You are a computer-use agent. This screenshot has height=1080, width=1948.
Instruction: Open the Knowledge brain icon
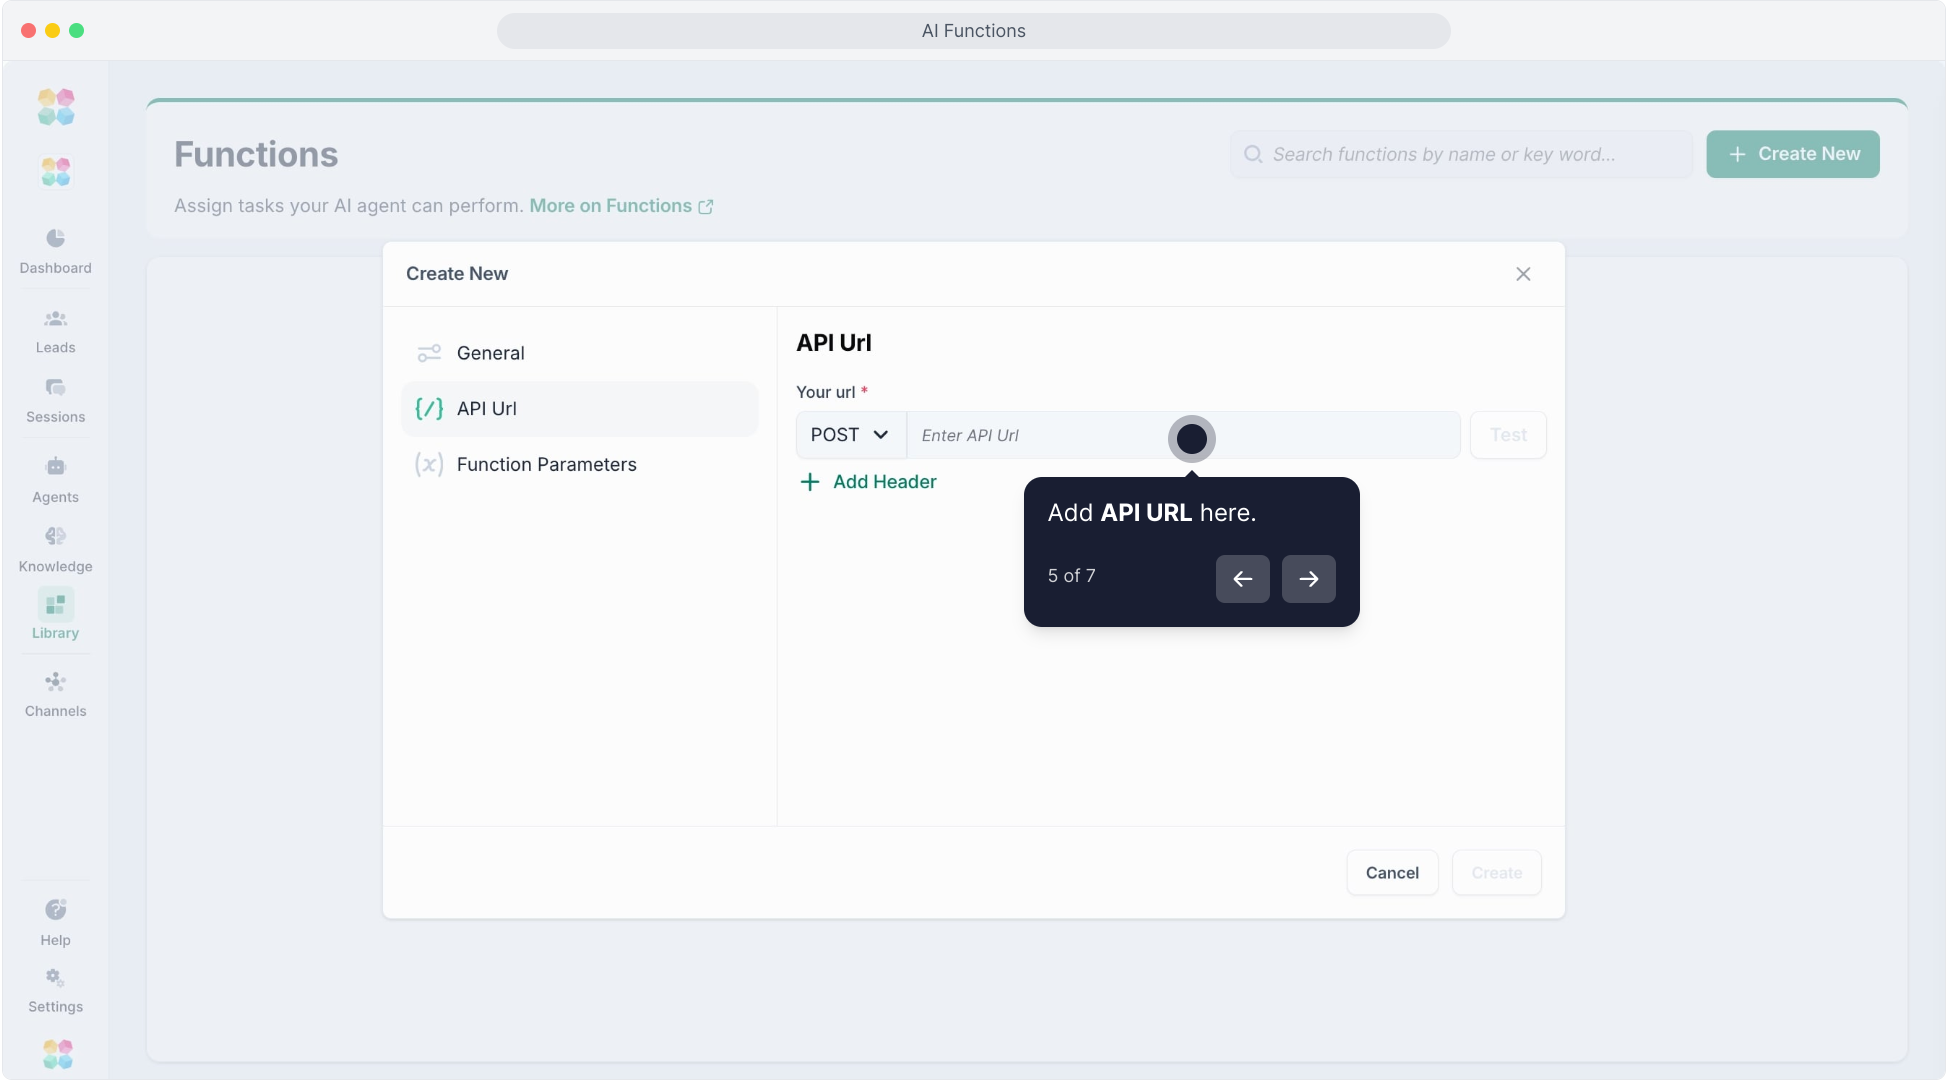point(55,536)
